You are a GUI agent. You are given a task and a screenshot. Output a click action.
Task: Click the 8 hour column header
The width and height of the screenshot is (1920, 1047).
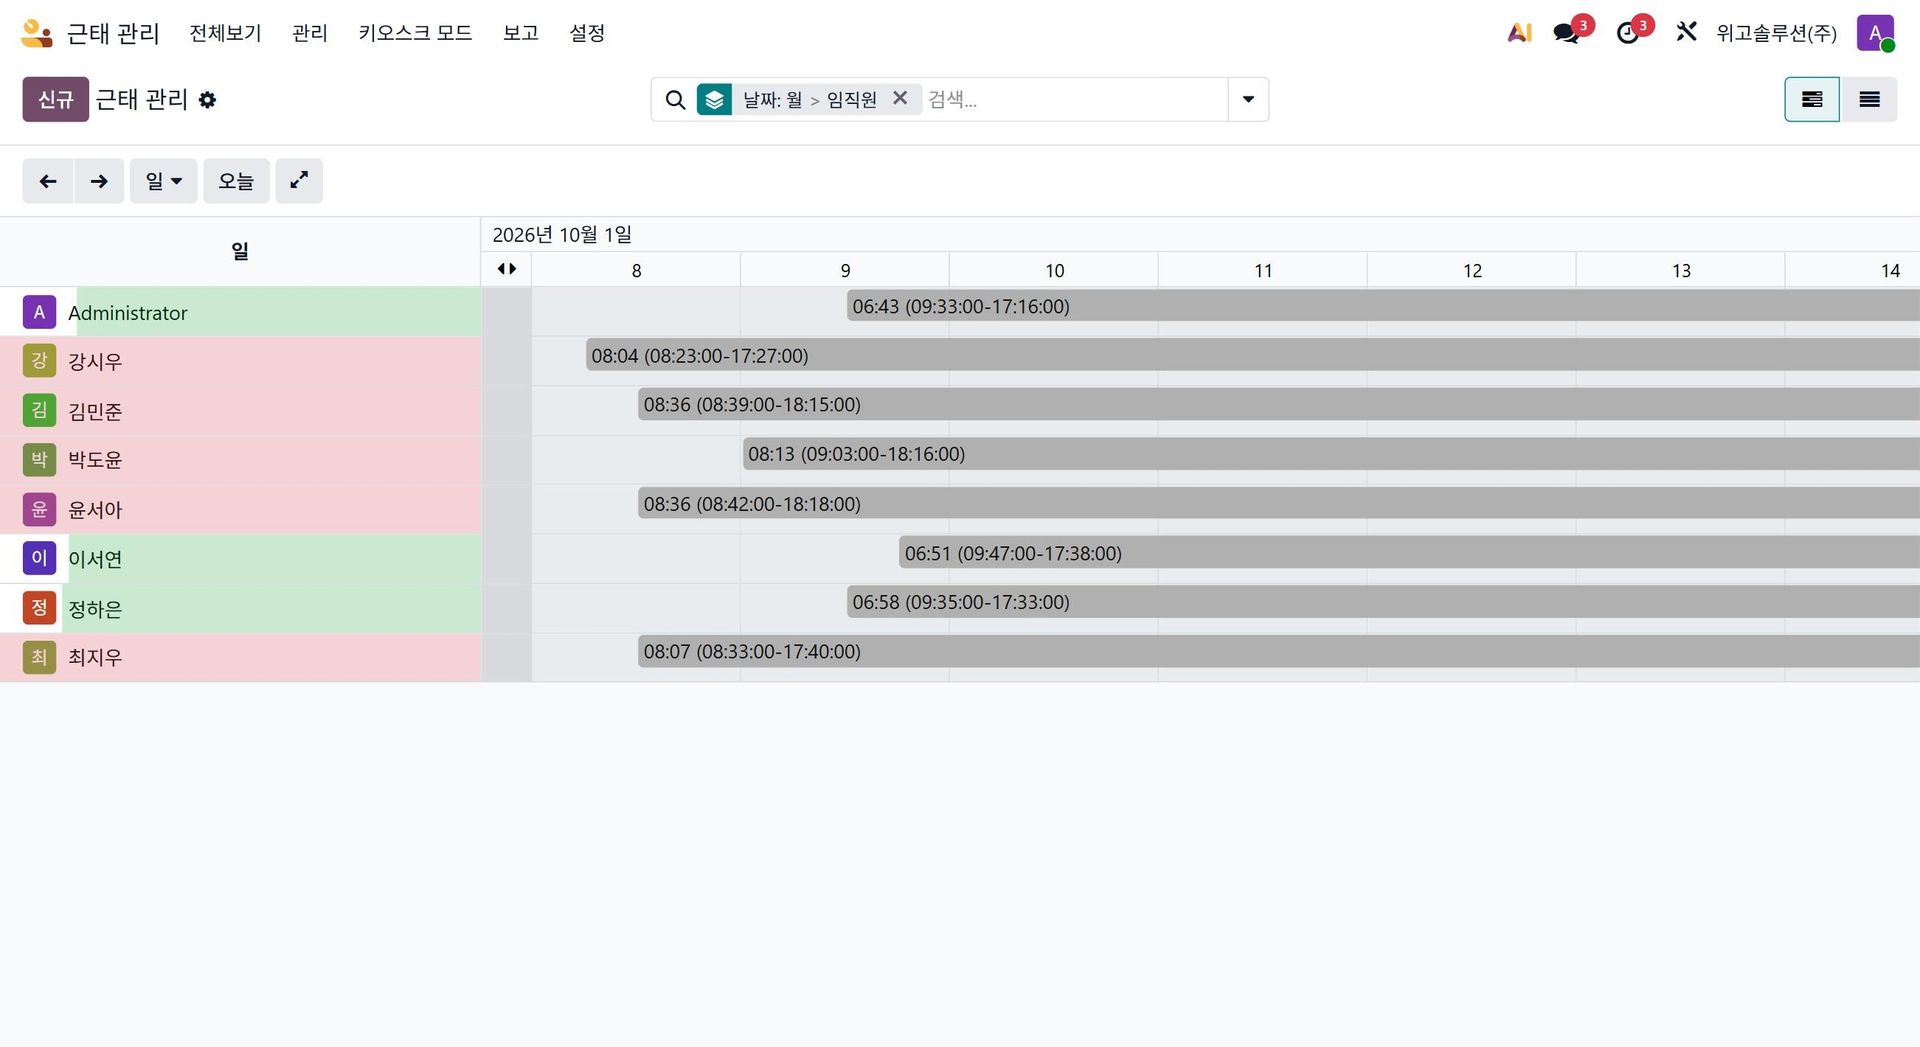click(636, 270)
